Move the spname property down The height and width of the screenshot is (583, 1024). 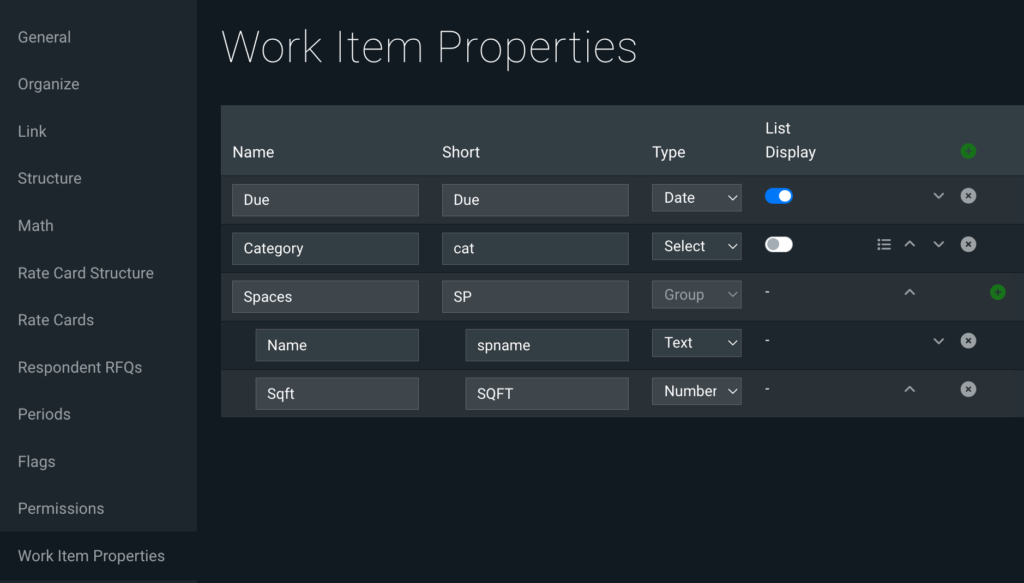click(x=938, y=341)
